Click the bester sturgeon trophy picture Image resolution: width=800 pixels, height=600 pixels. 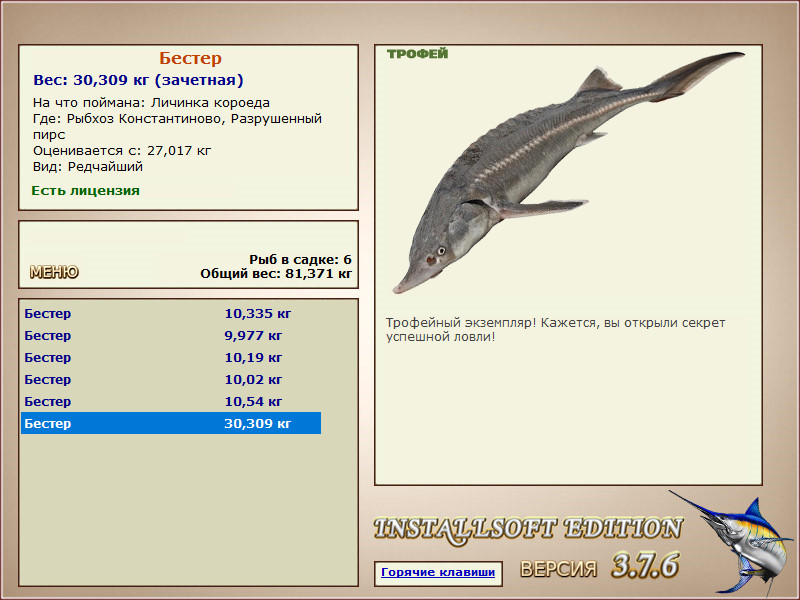coord(568,172)
